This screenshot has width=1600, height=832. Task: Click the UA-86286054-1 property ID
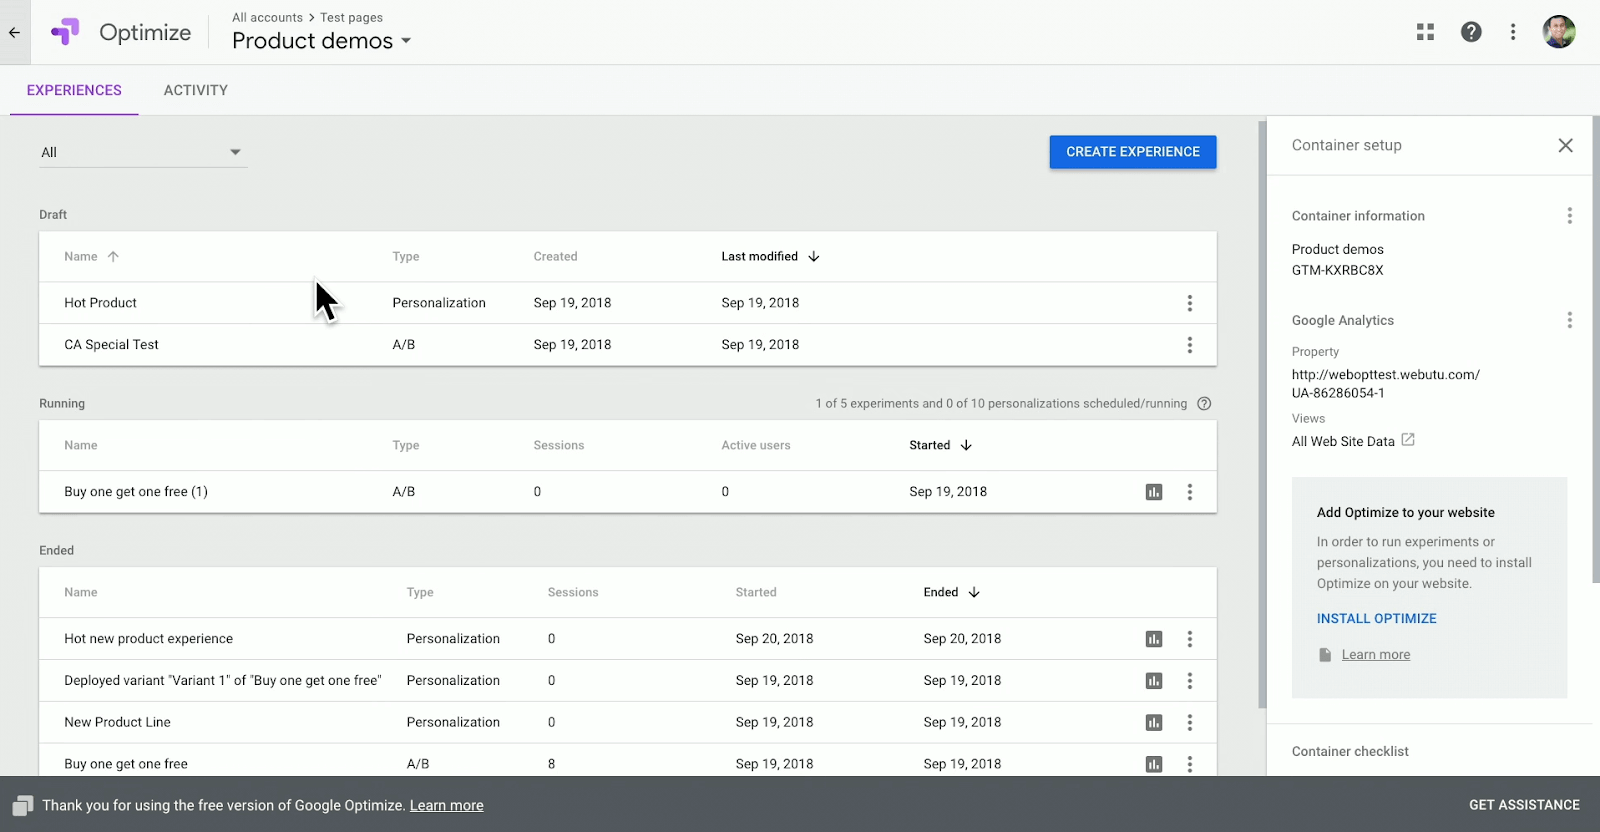click(1338, 394)
